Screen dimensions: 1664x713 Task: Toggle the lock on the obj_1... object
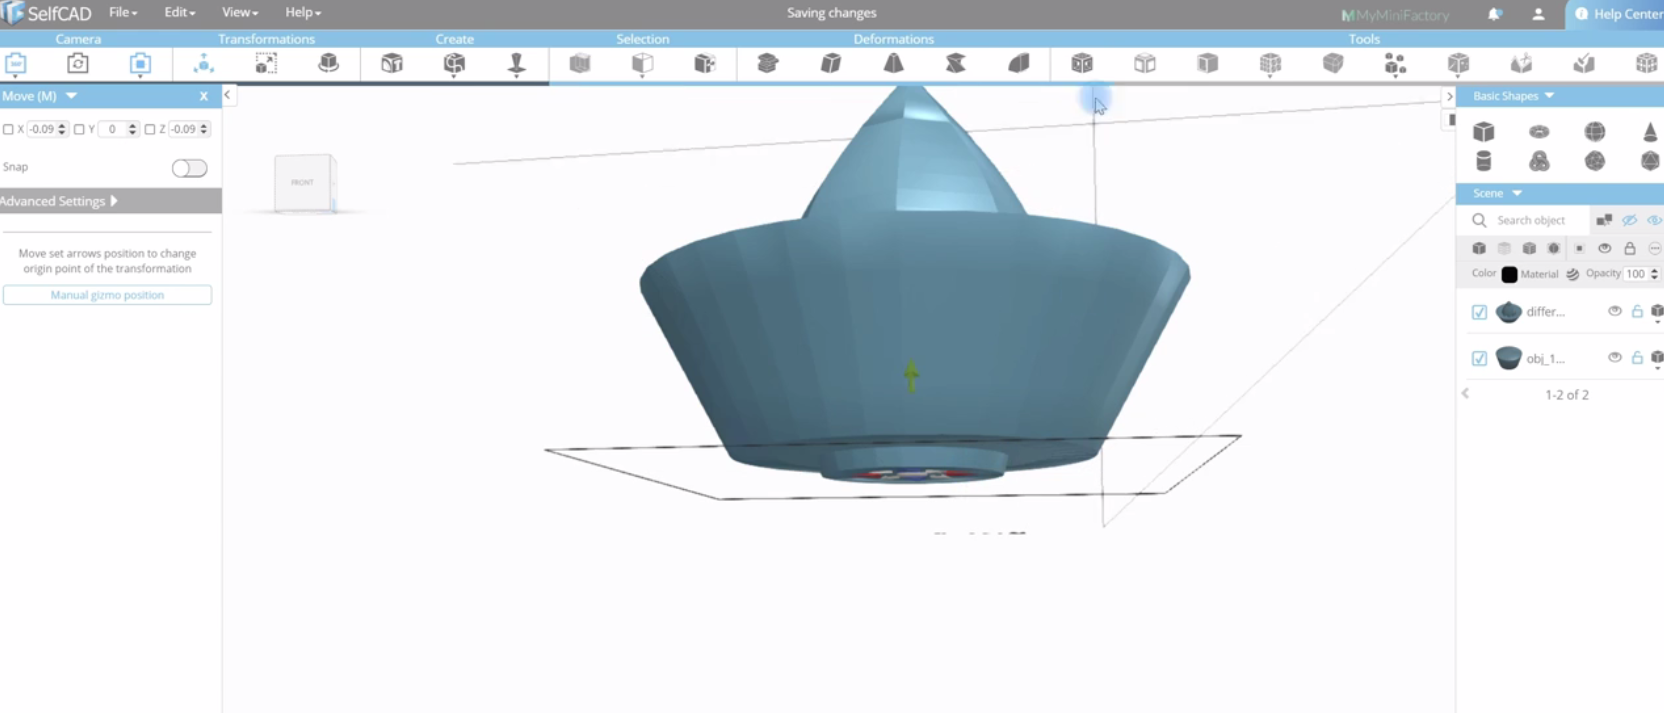(x=1637, y=358)
